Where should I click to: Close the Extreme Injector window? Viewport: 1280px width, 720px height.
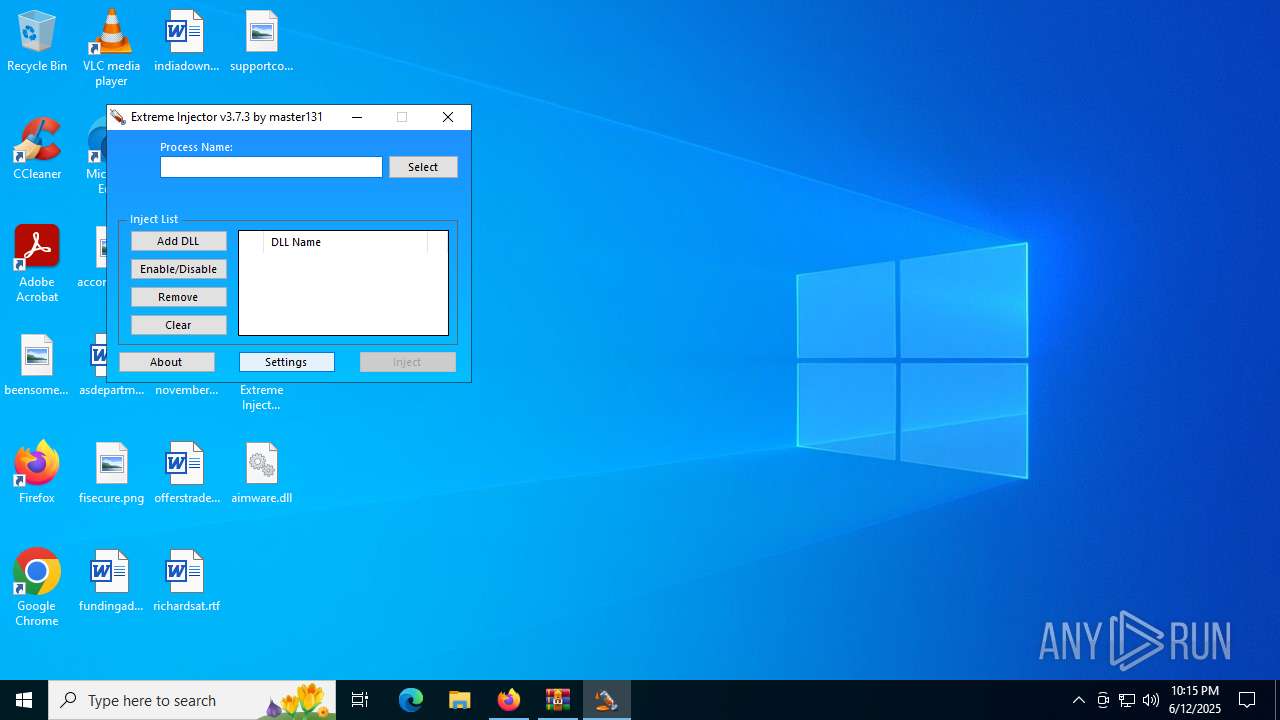(448, 117)
